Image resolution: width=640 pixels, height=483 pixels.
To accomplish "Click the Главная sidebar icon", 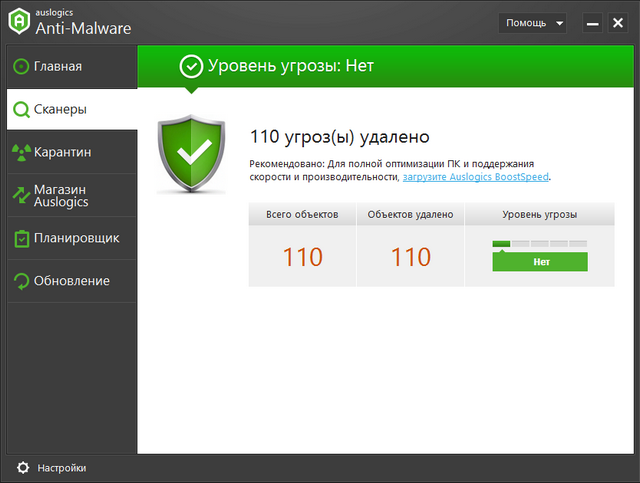I will (x=20, y=67).
